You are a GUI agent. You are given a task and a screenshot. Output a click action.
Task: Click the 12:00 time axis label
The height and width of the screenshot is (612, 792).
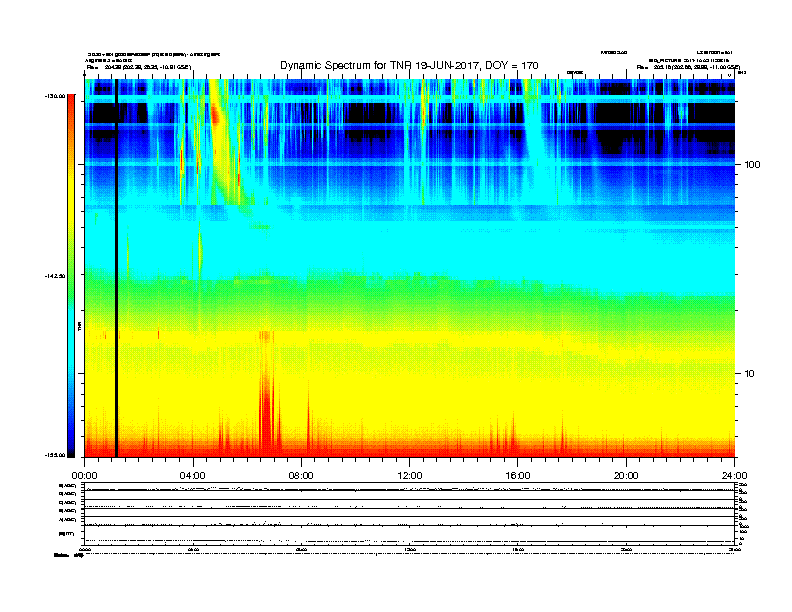(410, 476)
